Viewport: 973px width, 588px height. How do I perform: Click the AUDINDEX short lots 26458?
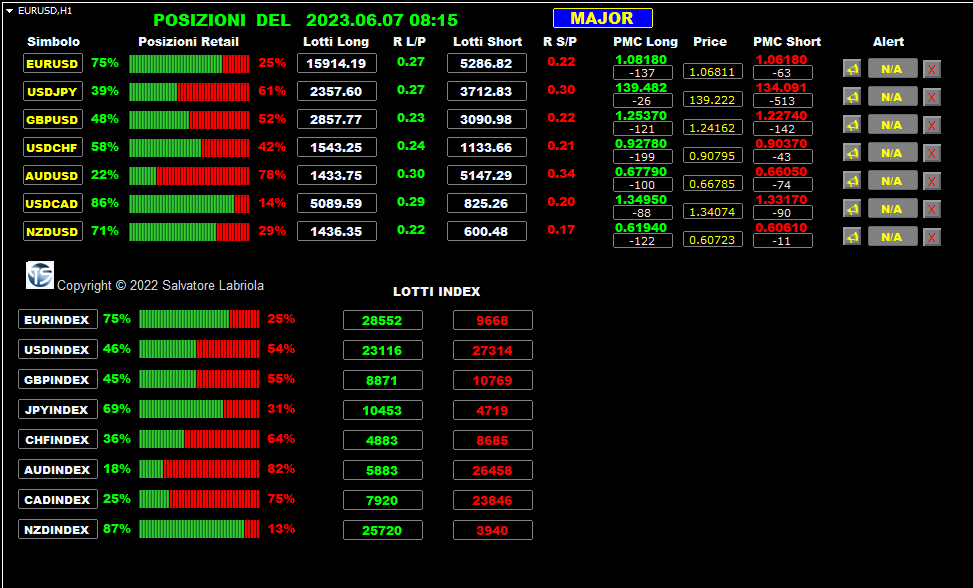point(493,470)
